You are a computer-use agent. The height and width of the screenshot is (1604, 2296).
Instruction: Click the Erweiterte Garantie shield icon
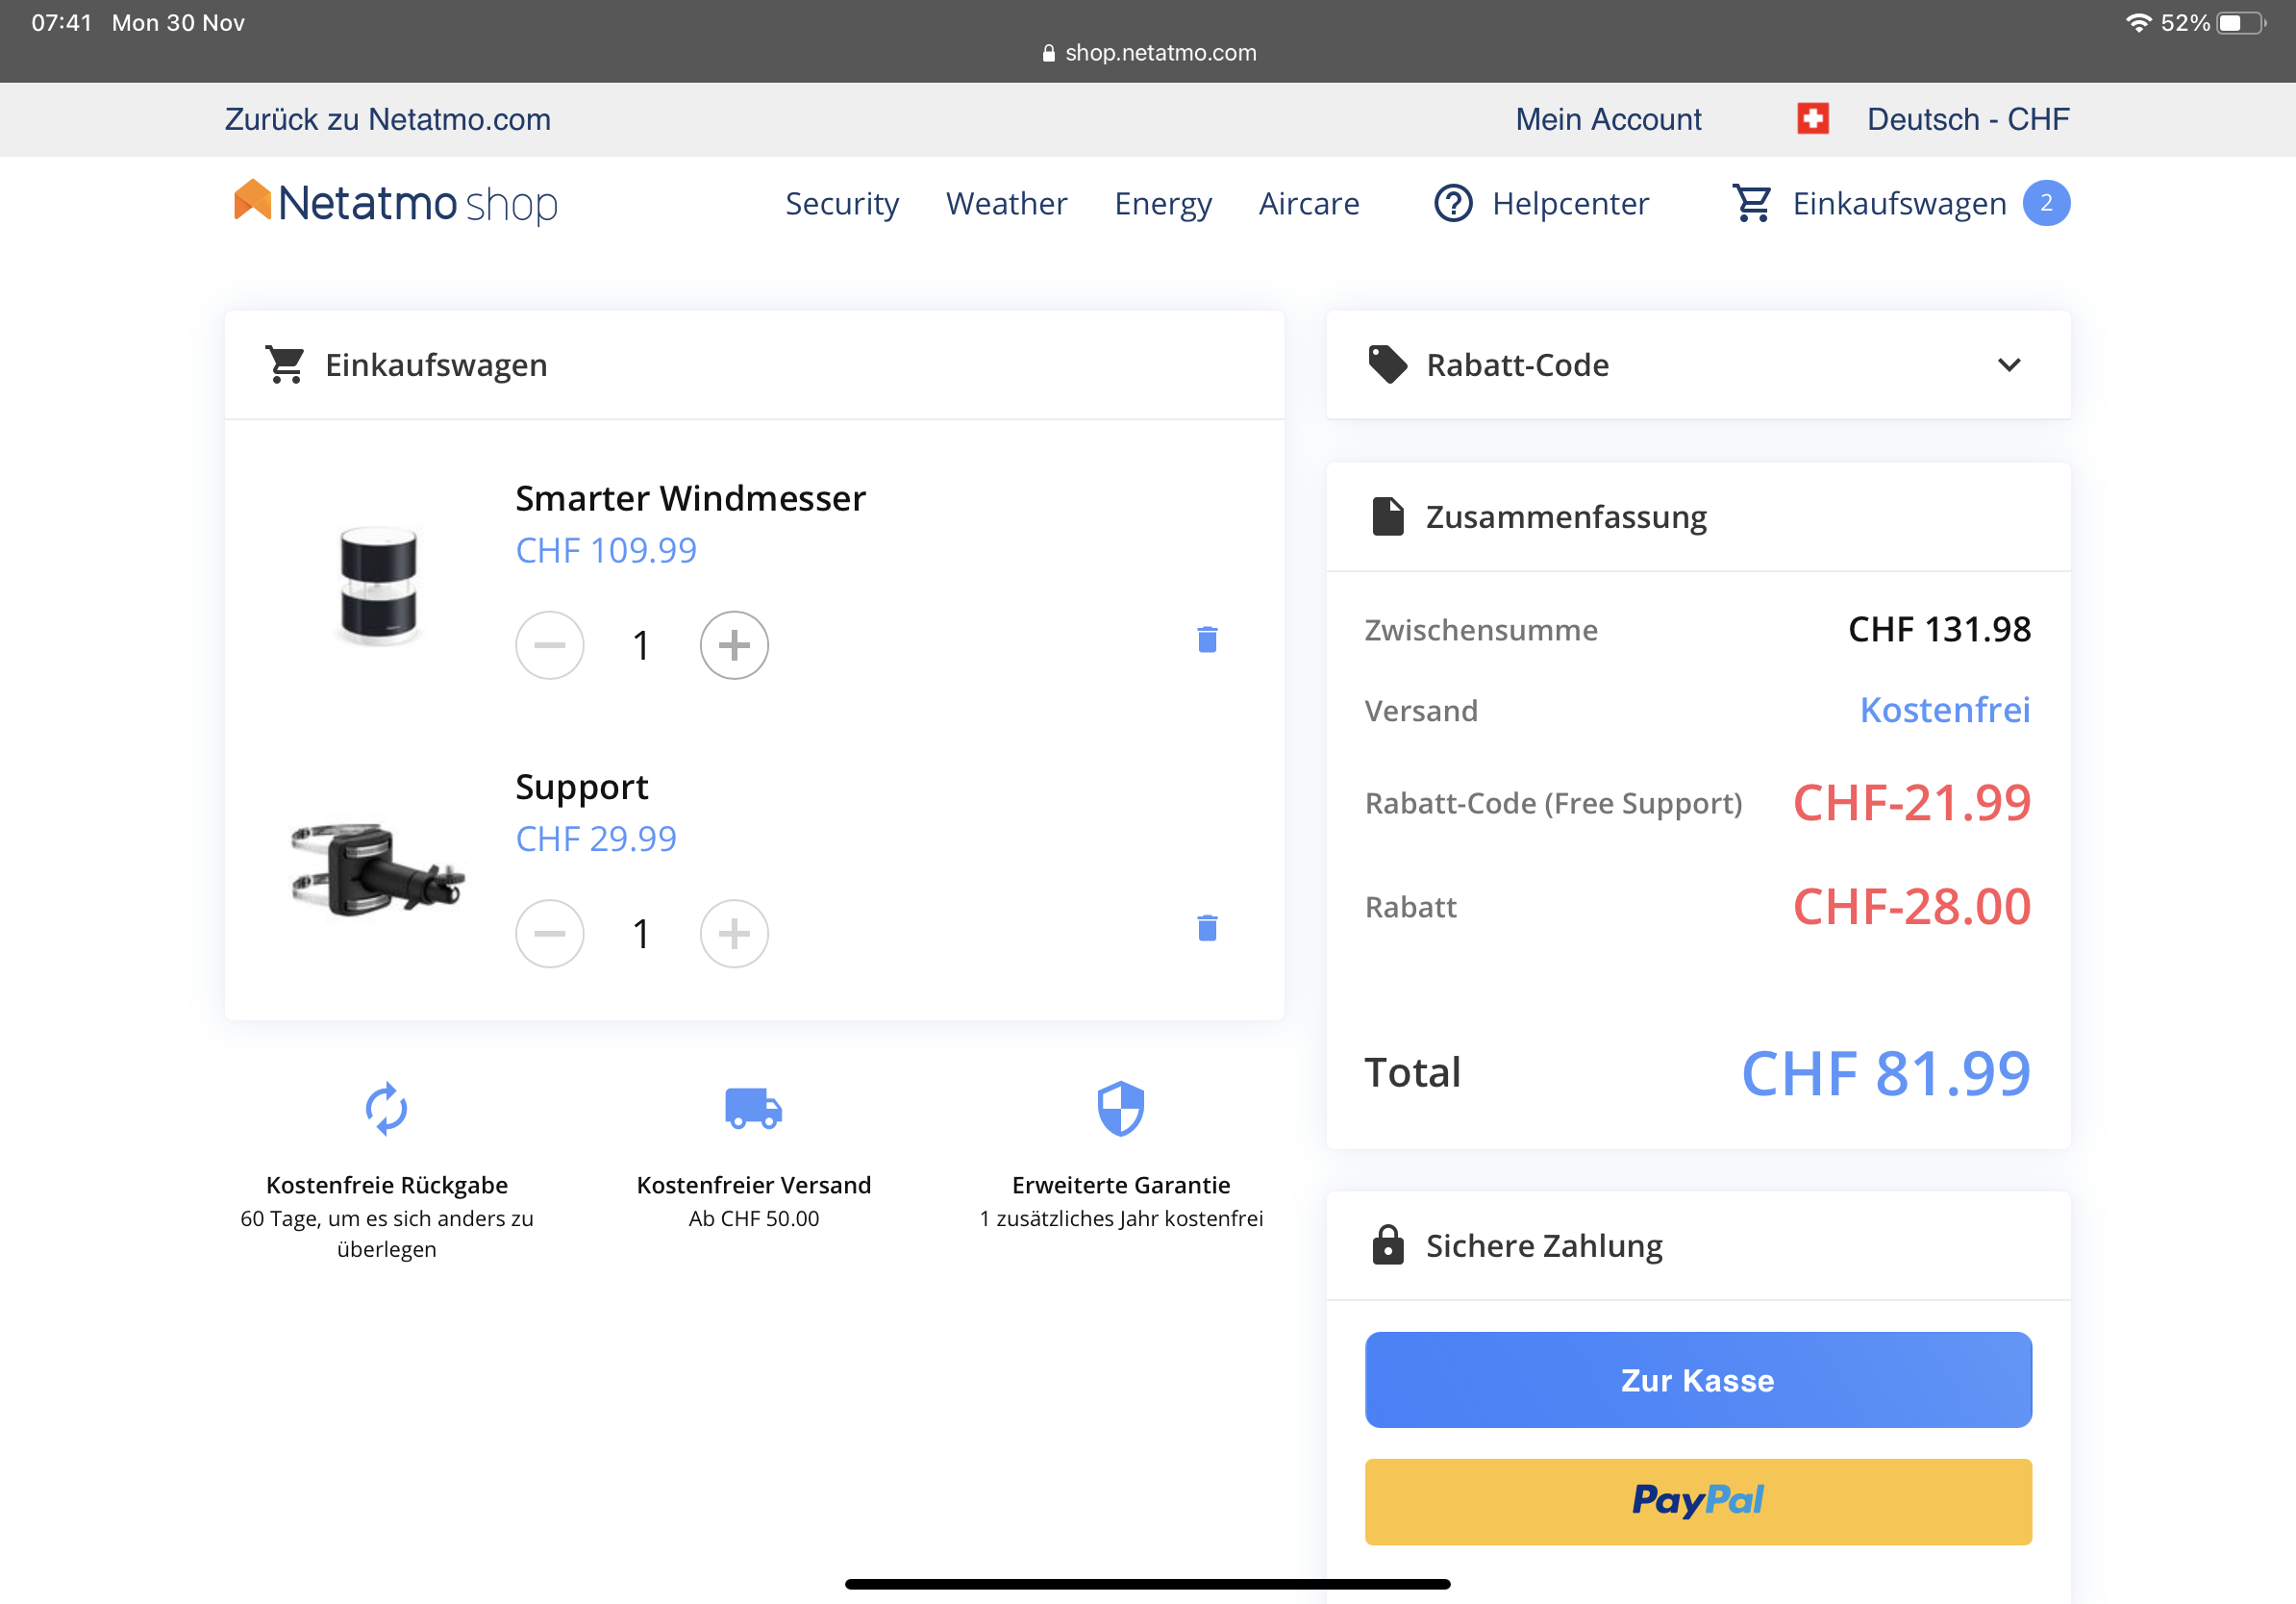tap(1120, 1108)
